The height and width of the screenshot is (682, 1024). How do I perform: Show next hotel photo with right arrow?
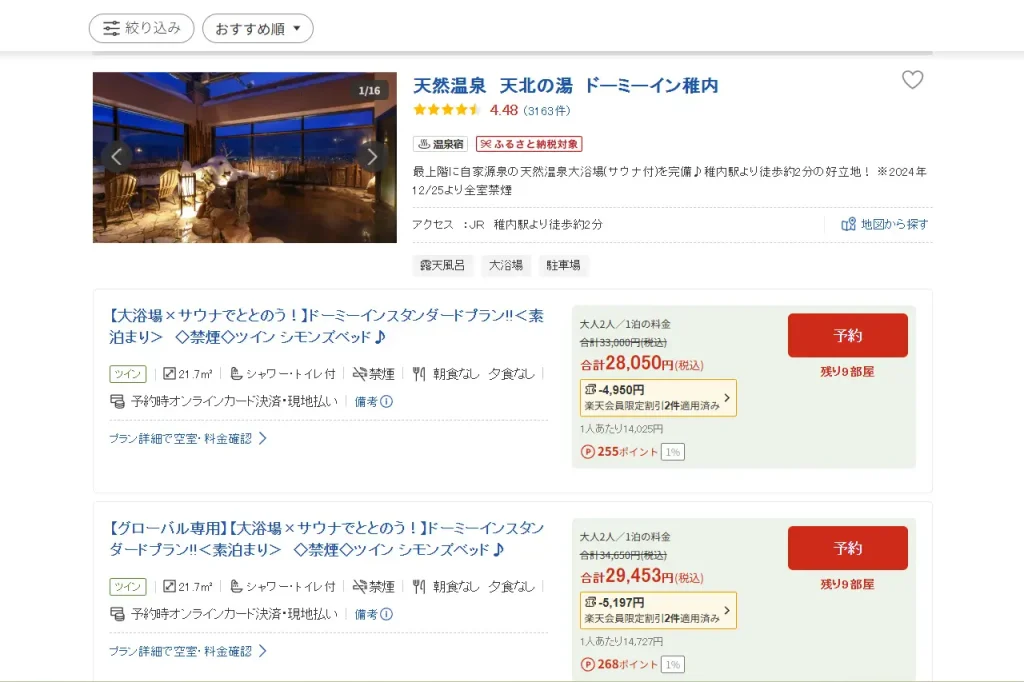pos(372,157)
